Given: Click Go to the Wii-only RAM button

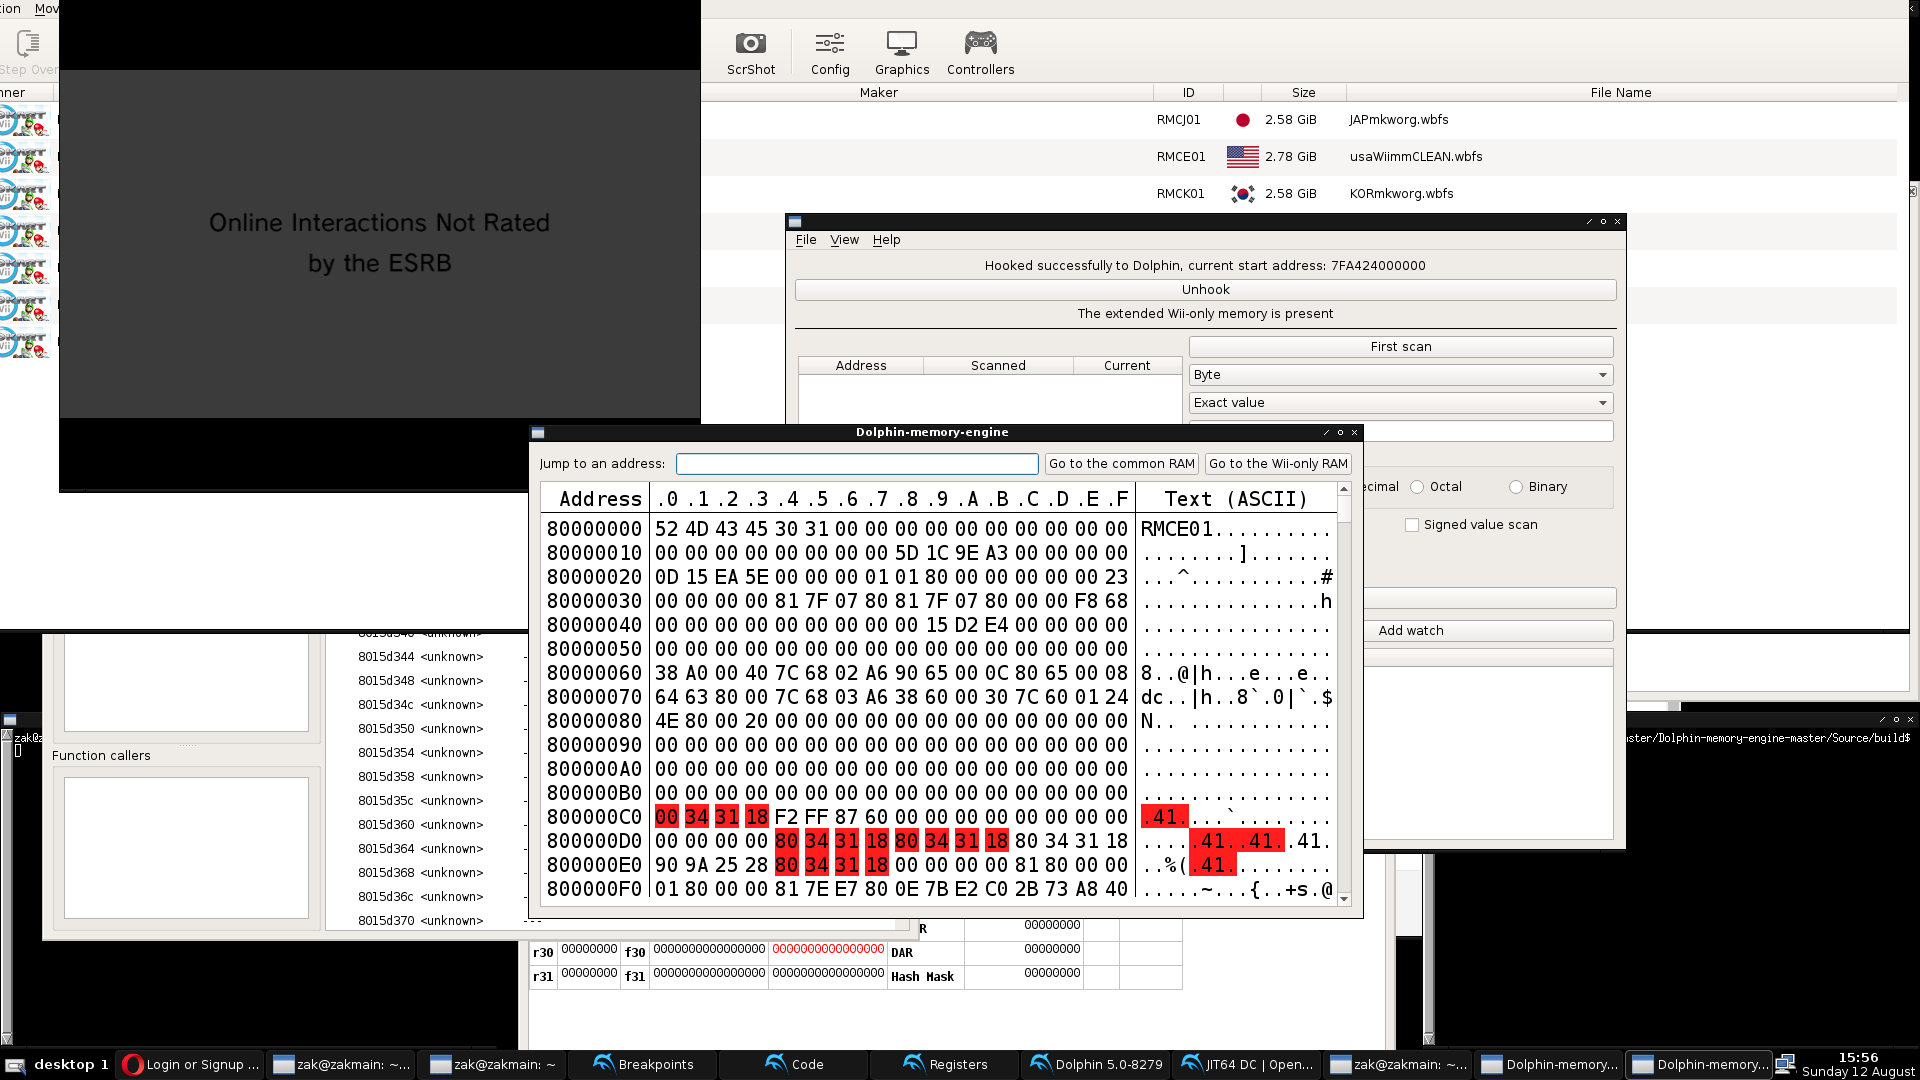Looking at the screenshot, I should (1276, 463).
